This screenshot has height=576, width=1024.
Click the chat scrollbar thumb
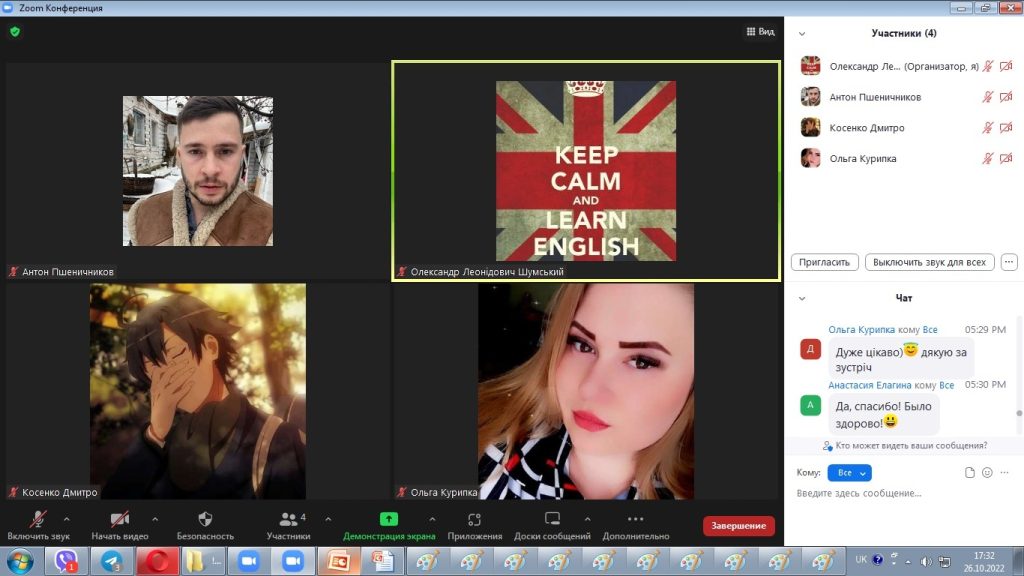(1019, 413)
